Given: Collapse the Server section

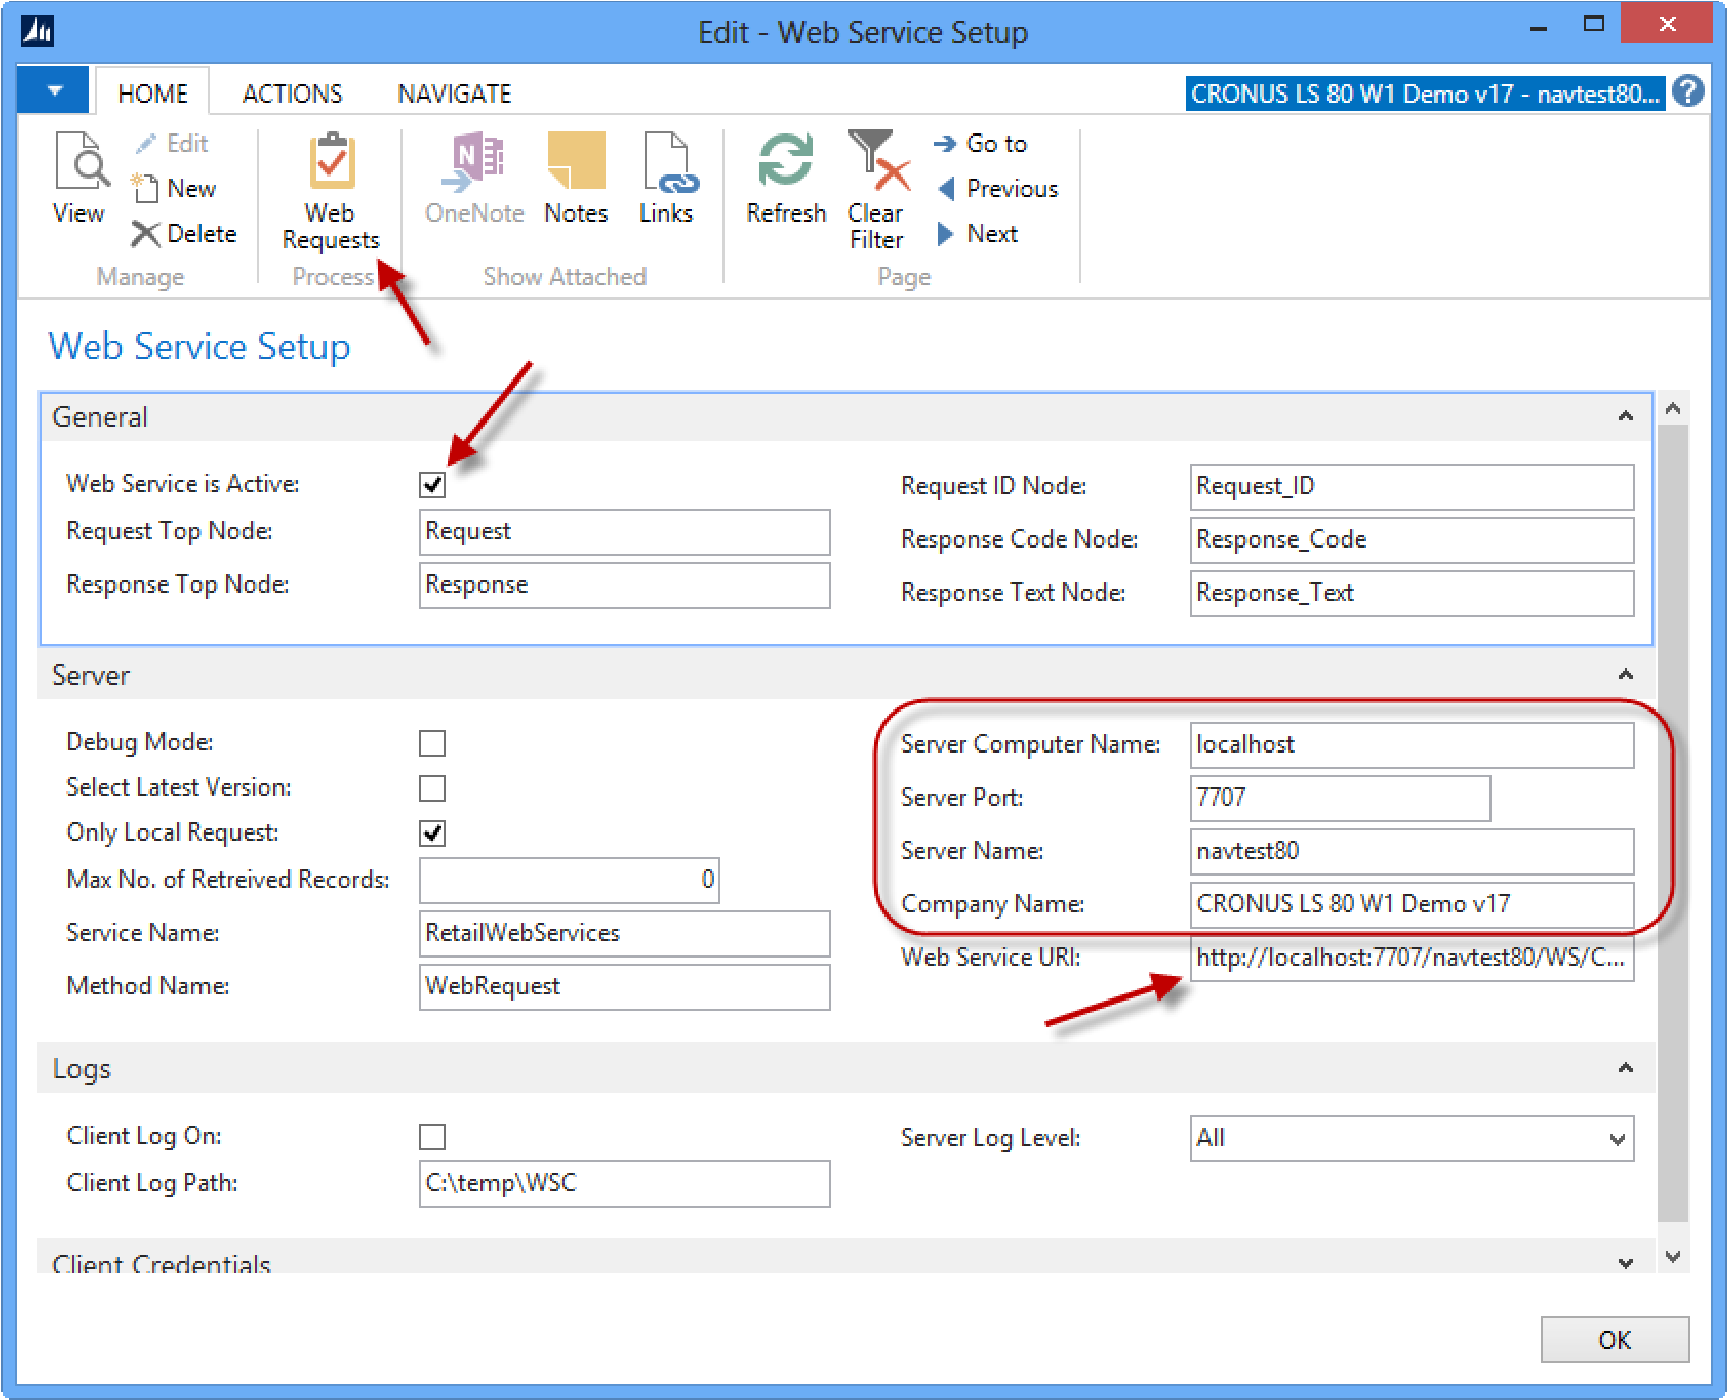Looking at the screenshot, I should click(1625, 675).
